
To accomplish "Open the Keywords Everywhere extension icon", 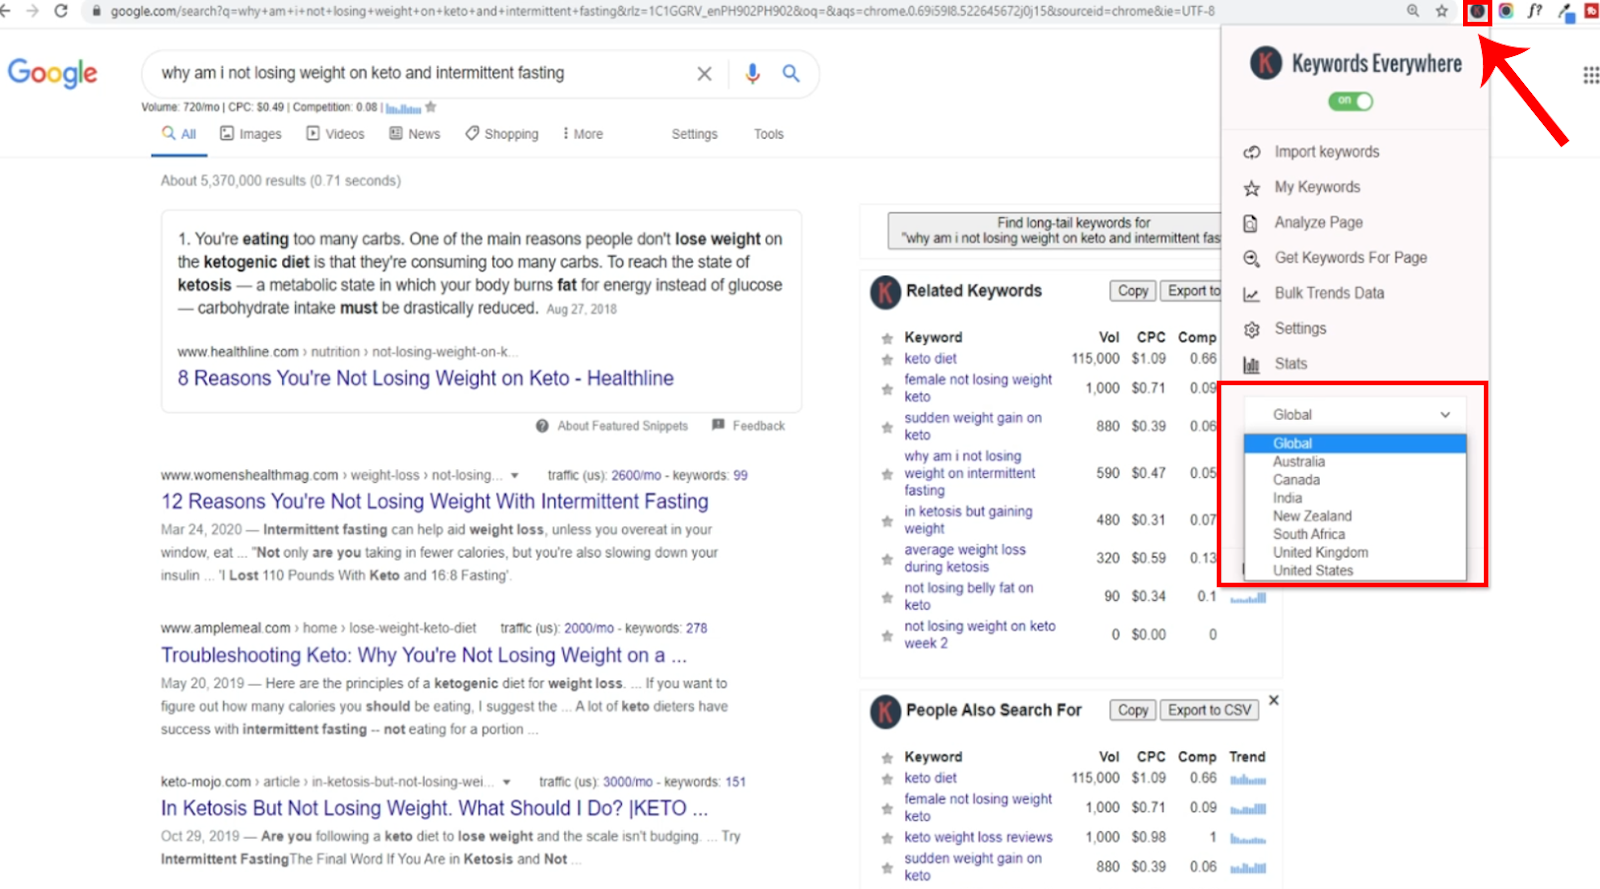I will [1477, 11].
